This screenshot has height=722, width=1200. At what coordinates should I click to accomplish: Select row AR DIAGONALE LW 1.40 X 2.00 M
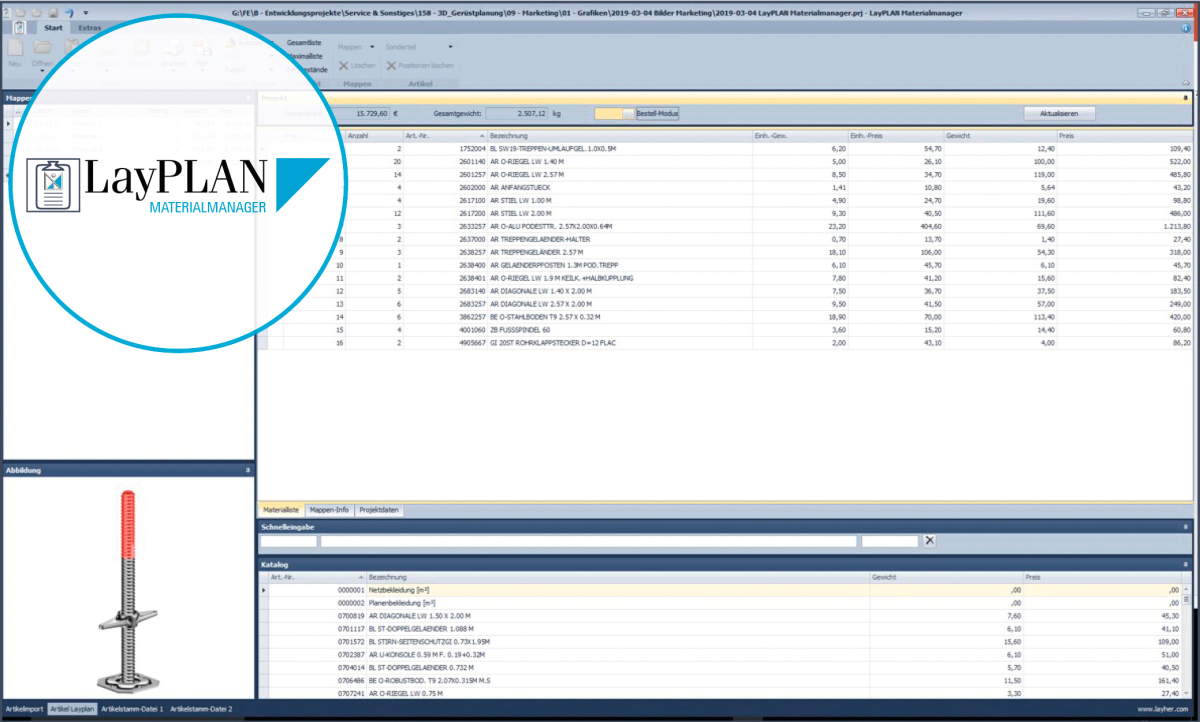point(727,291)
